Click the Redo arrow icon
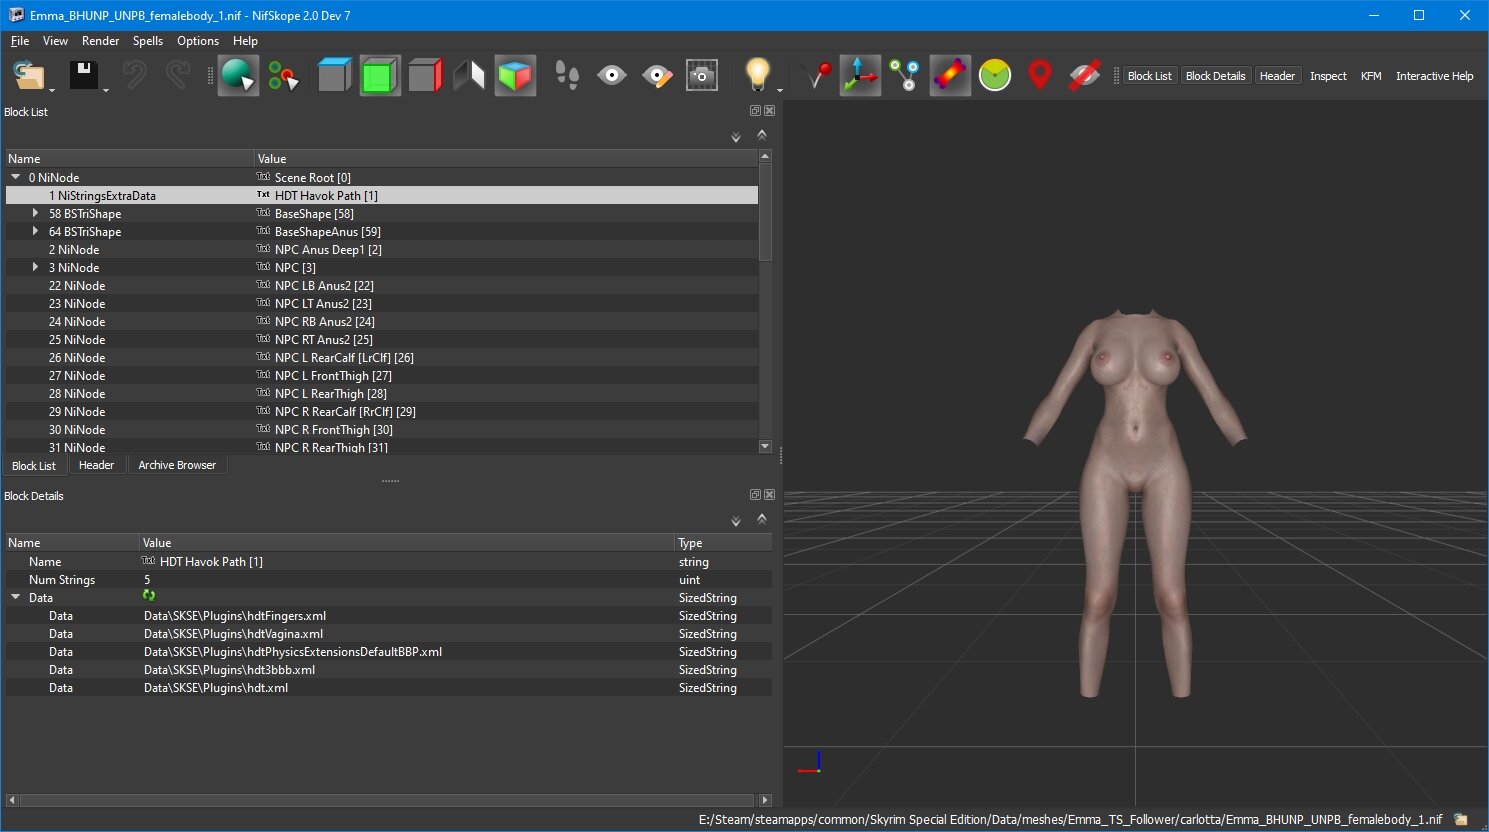 tap(177, 75)
